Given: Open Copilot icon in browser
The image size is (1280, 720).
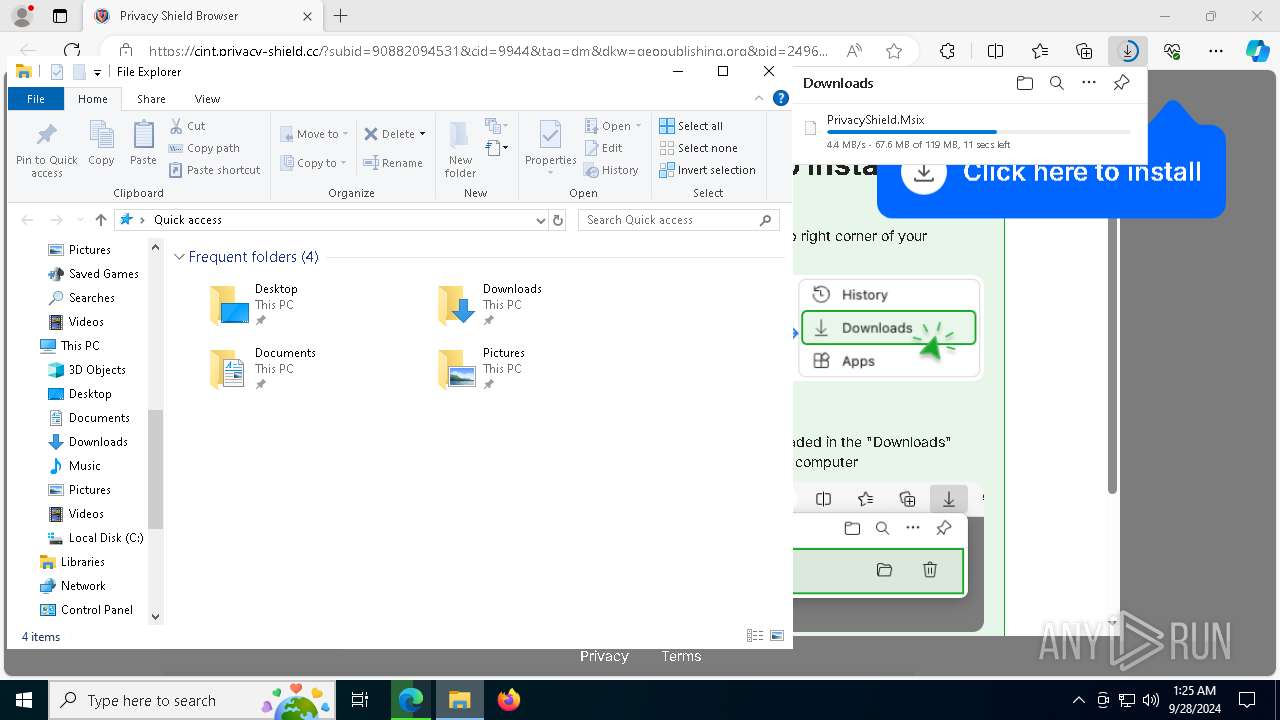Looking at the screenshot, I should pyautogui.click(x=1258, y=51).
